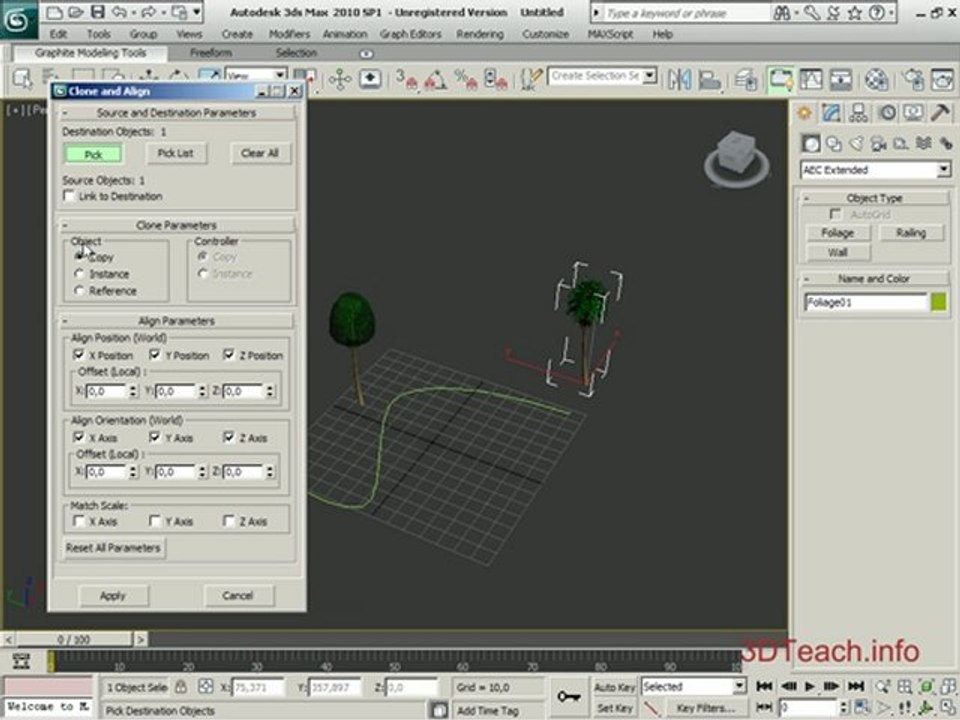Enable Link to Destination checkbox

pos(69,196)
